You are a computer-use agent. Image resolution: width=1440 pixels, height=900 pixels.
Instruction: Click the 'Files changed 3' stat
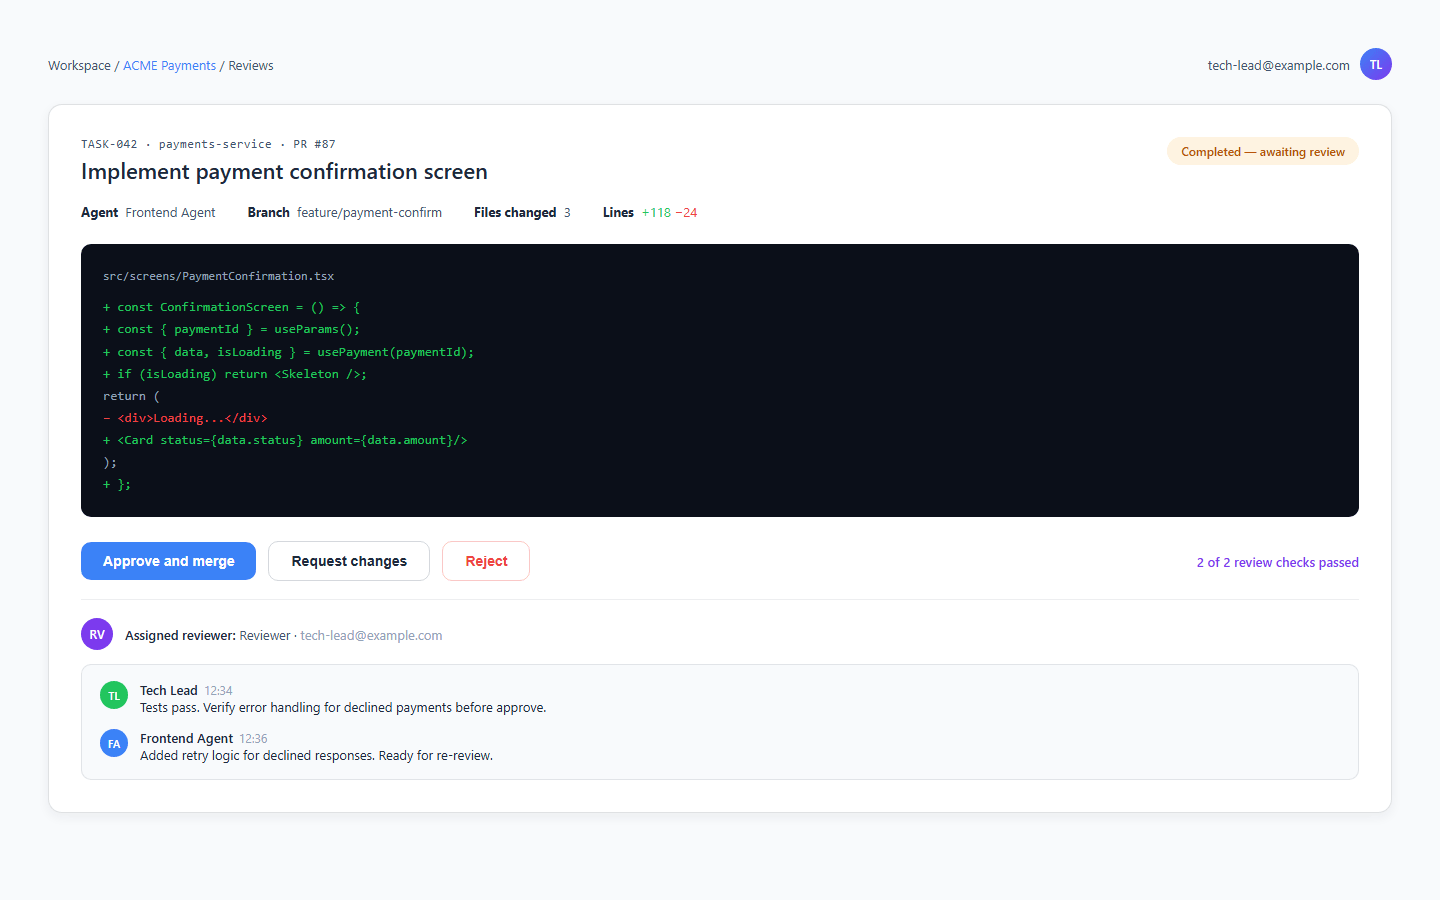(x=522, y=212)
